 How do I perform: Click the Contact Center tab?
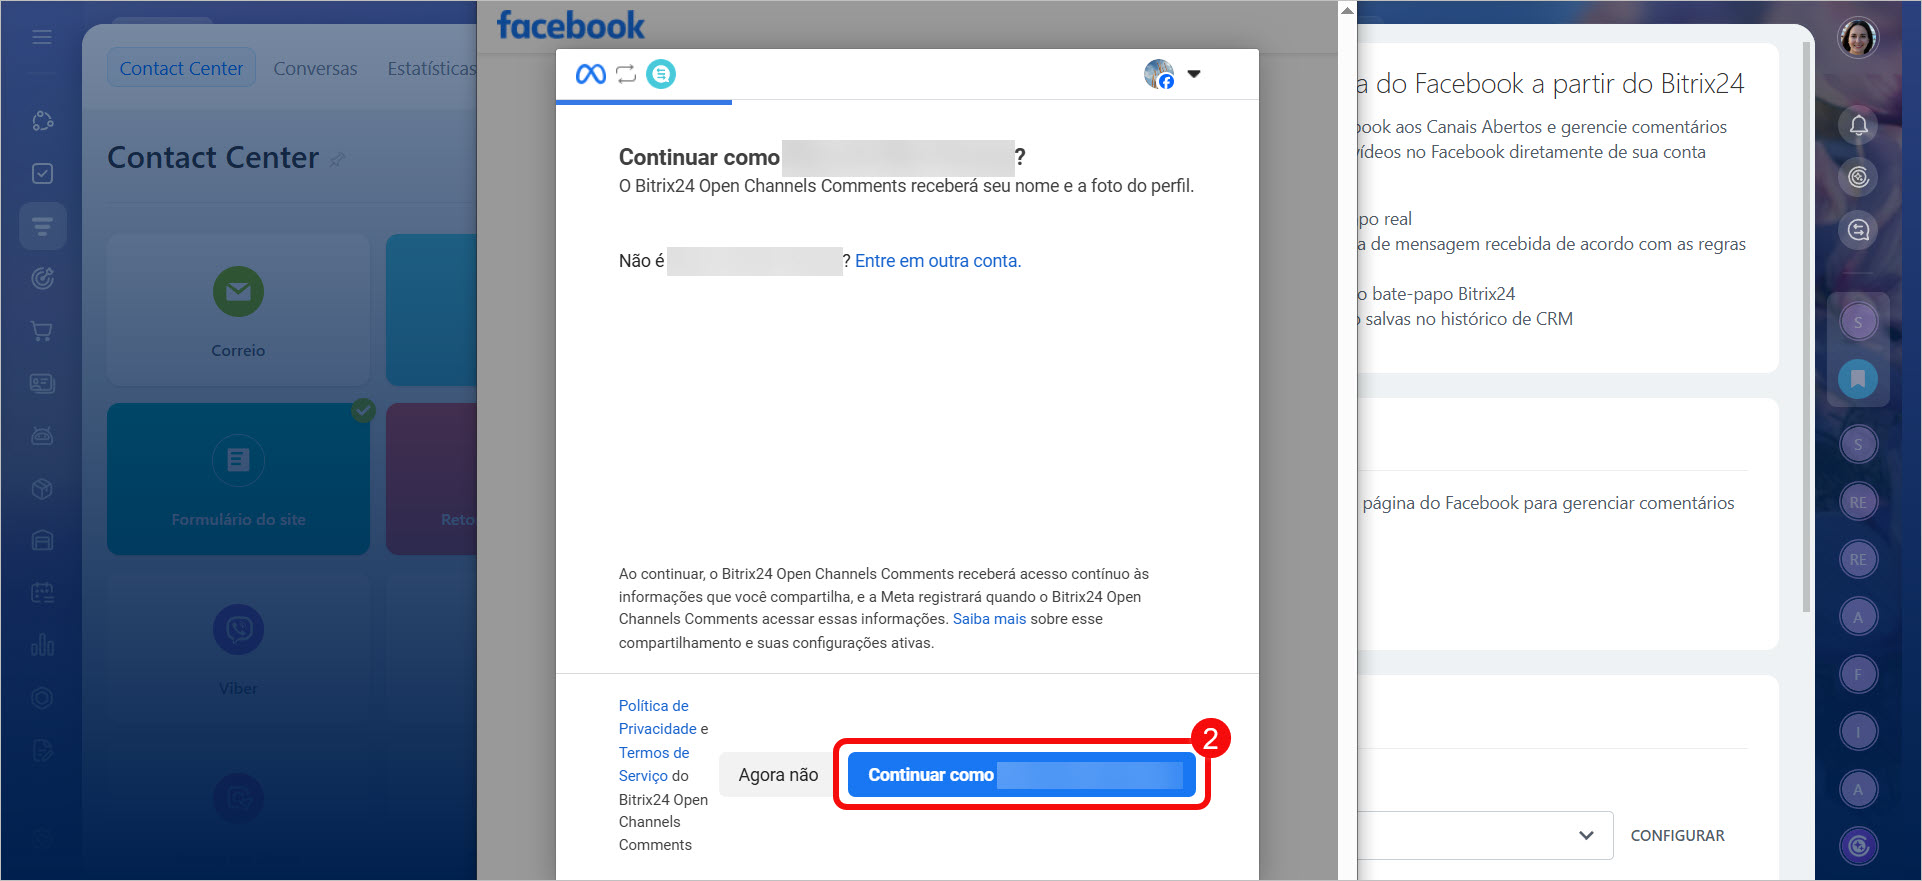tap(181, 68)
